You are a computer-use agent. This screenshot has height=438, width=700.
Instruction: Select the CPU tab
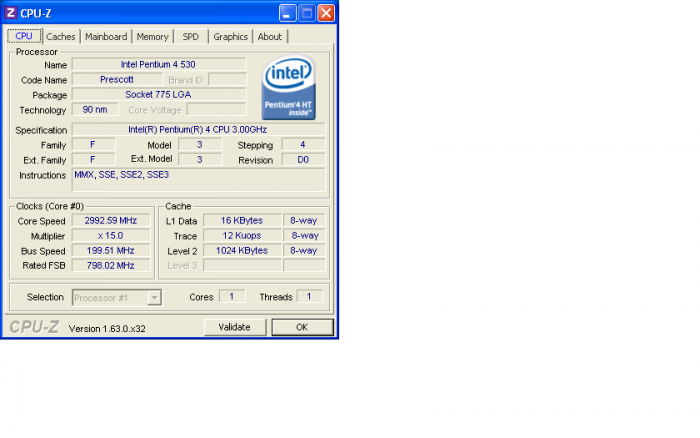[x=24, y=36]
